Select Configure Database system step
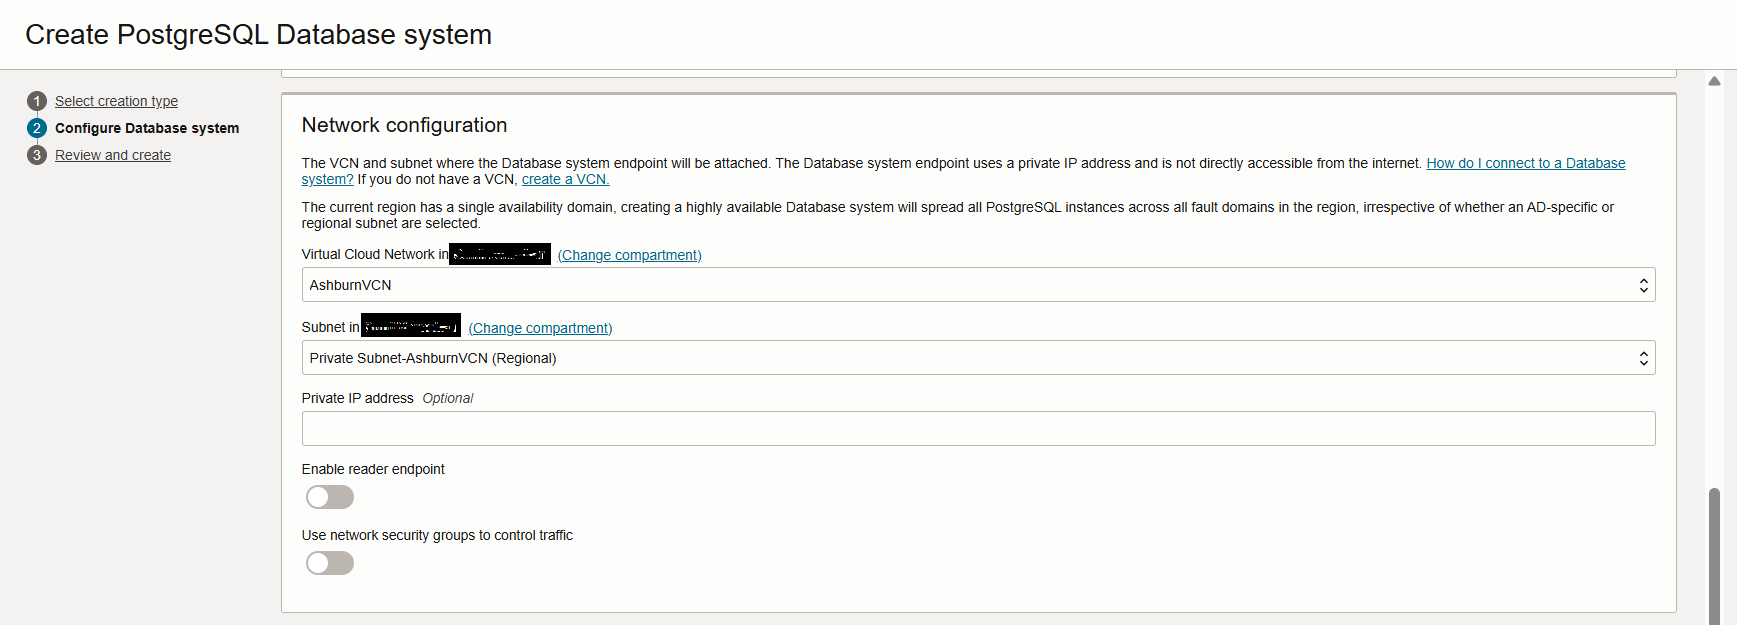 pos(147,128)
